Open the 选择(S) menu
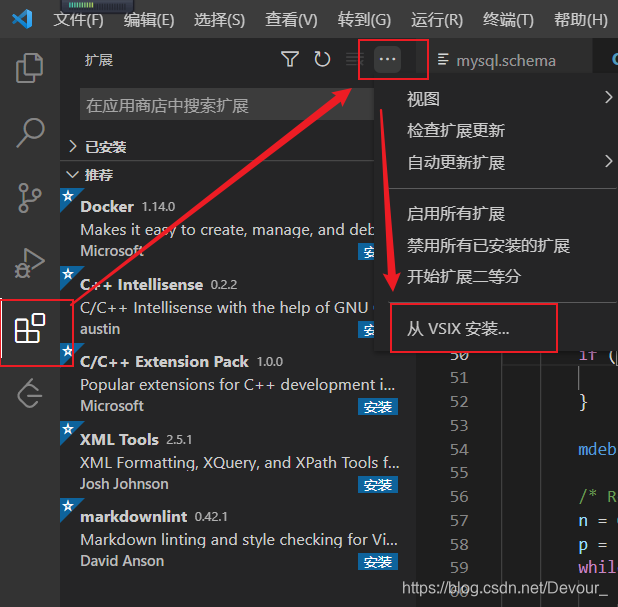Screen dimensions: 618x607 click(219, 19)
